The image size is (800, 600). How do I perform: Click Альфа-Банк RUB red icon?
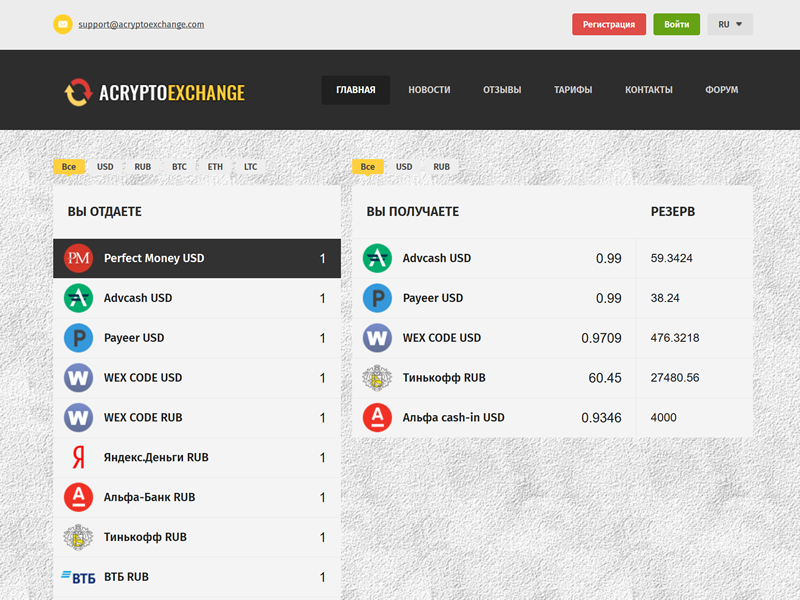78,497
